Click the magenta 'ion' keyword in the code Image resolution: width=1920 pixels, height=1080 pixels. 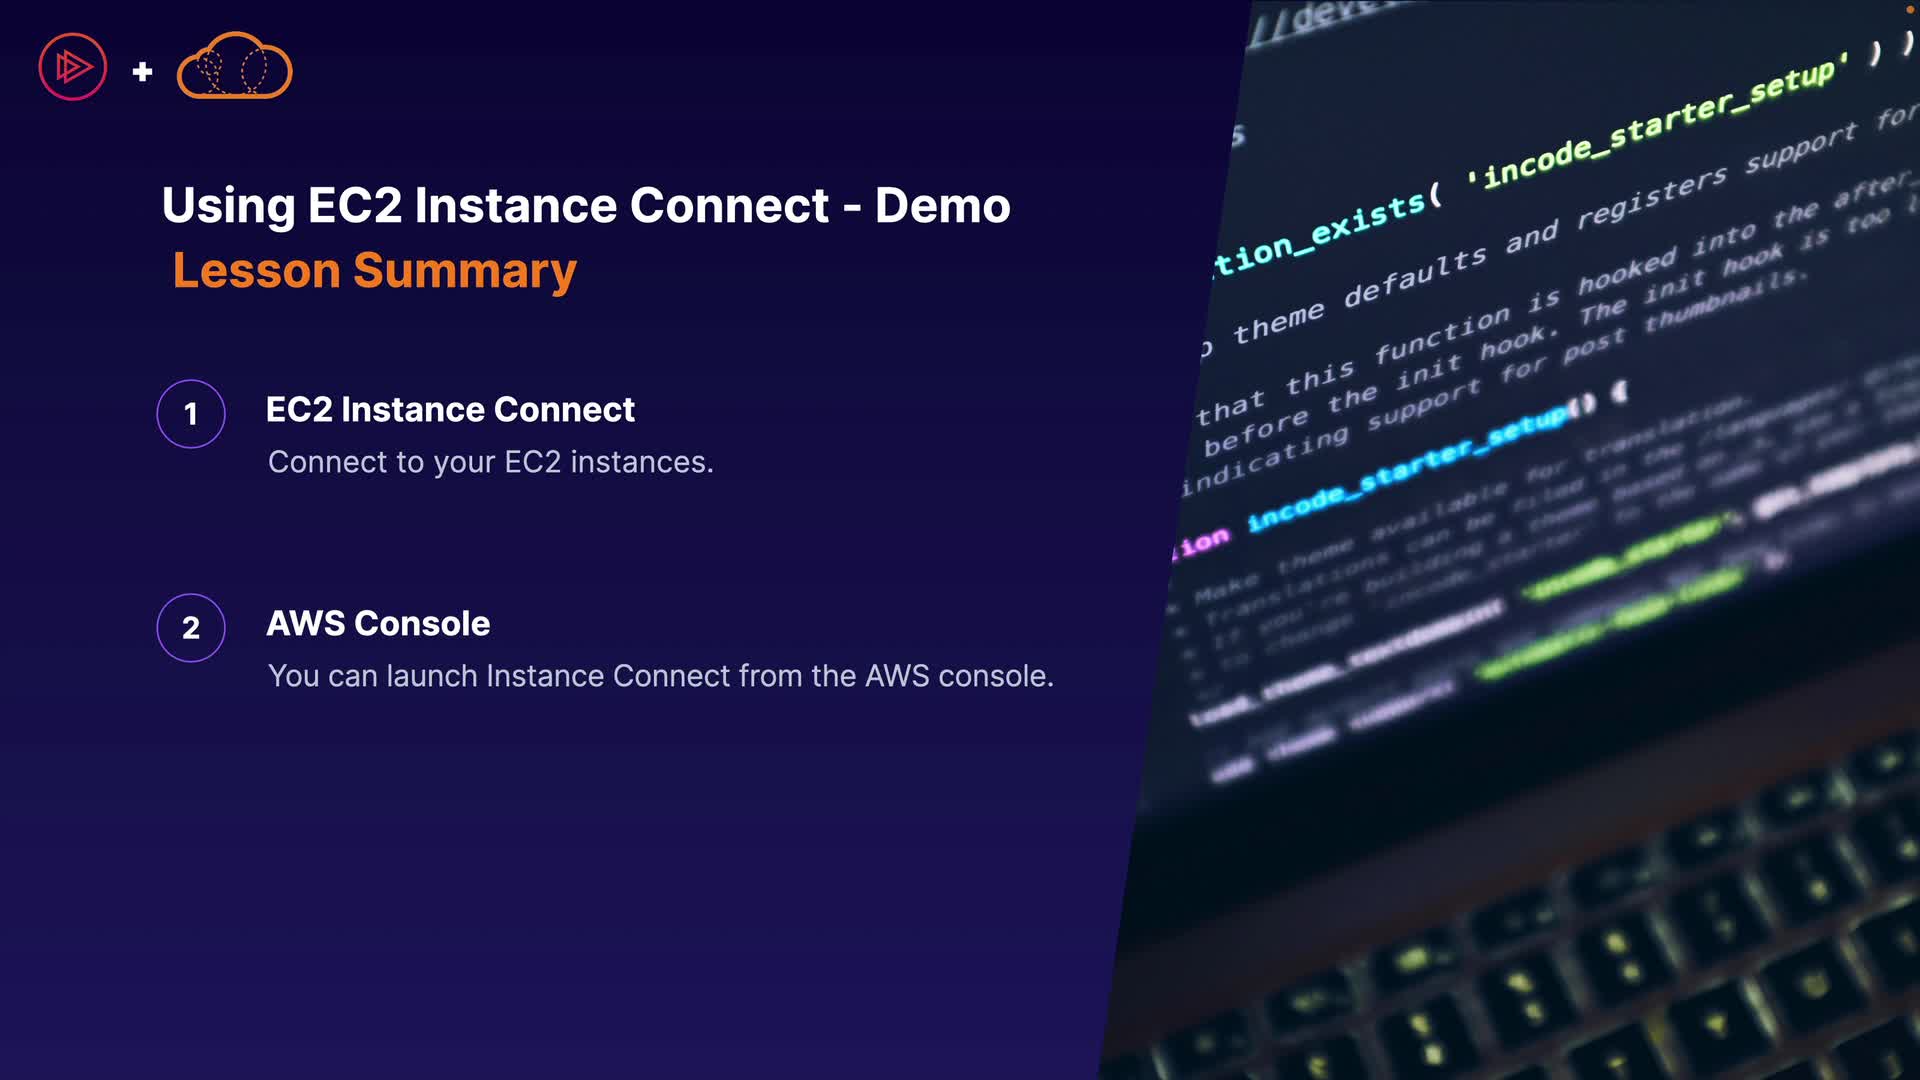1203,543
